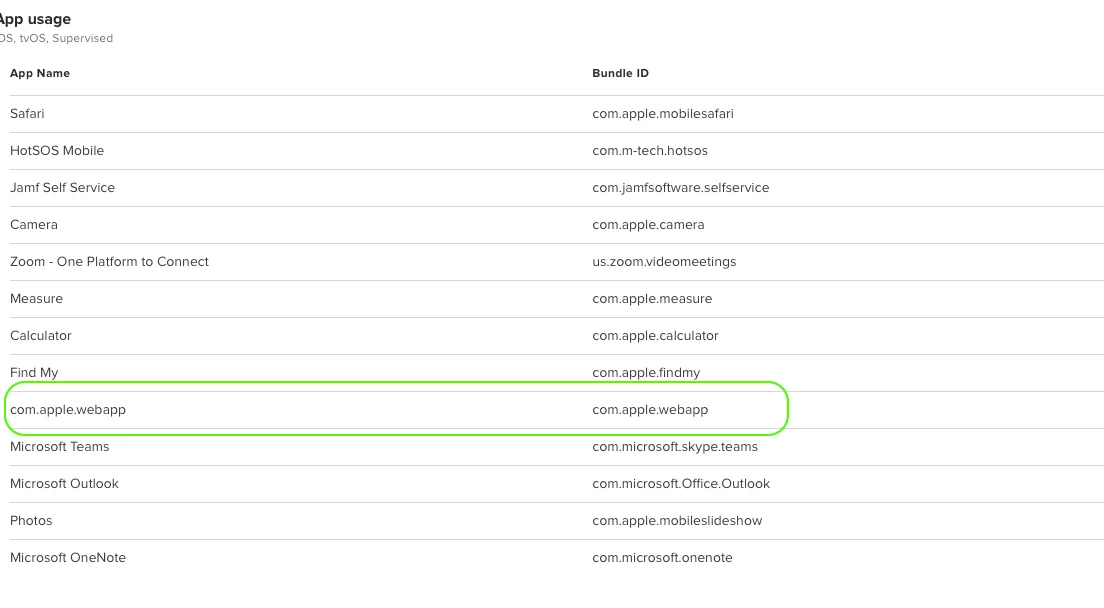The height and width of the screenshot is (608, 1104).
Task: Select the Microsoft OneNote app name
Action: pyautogui.click(x=68, y=558)
